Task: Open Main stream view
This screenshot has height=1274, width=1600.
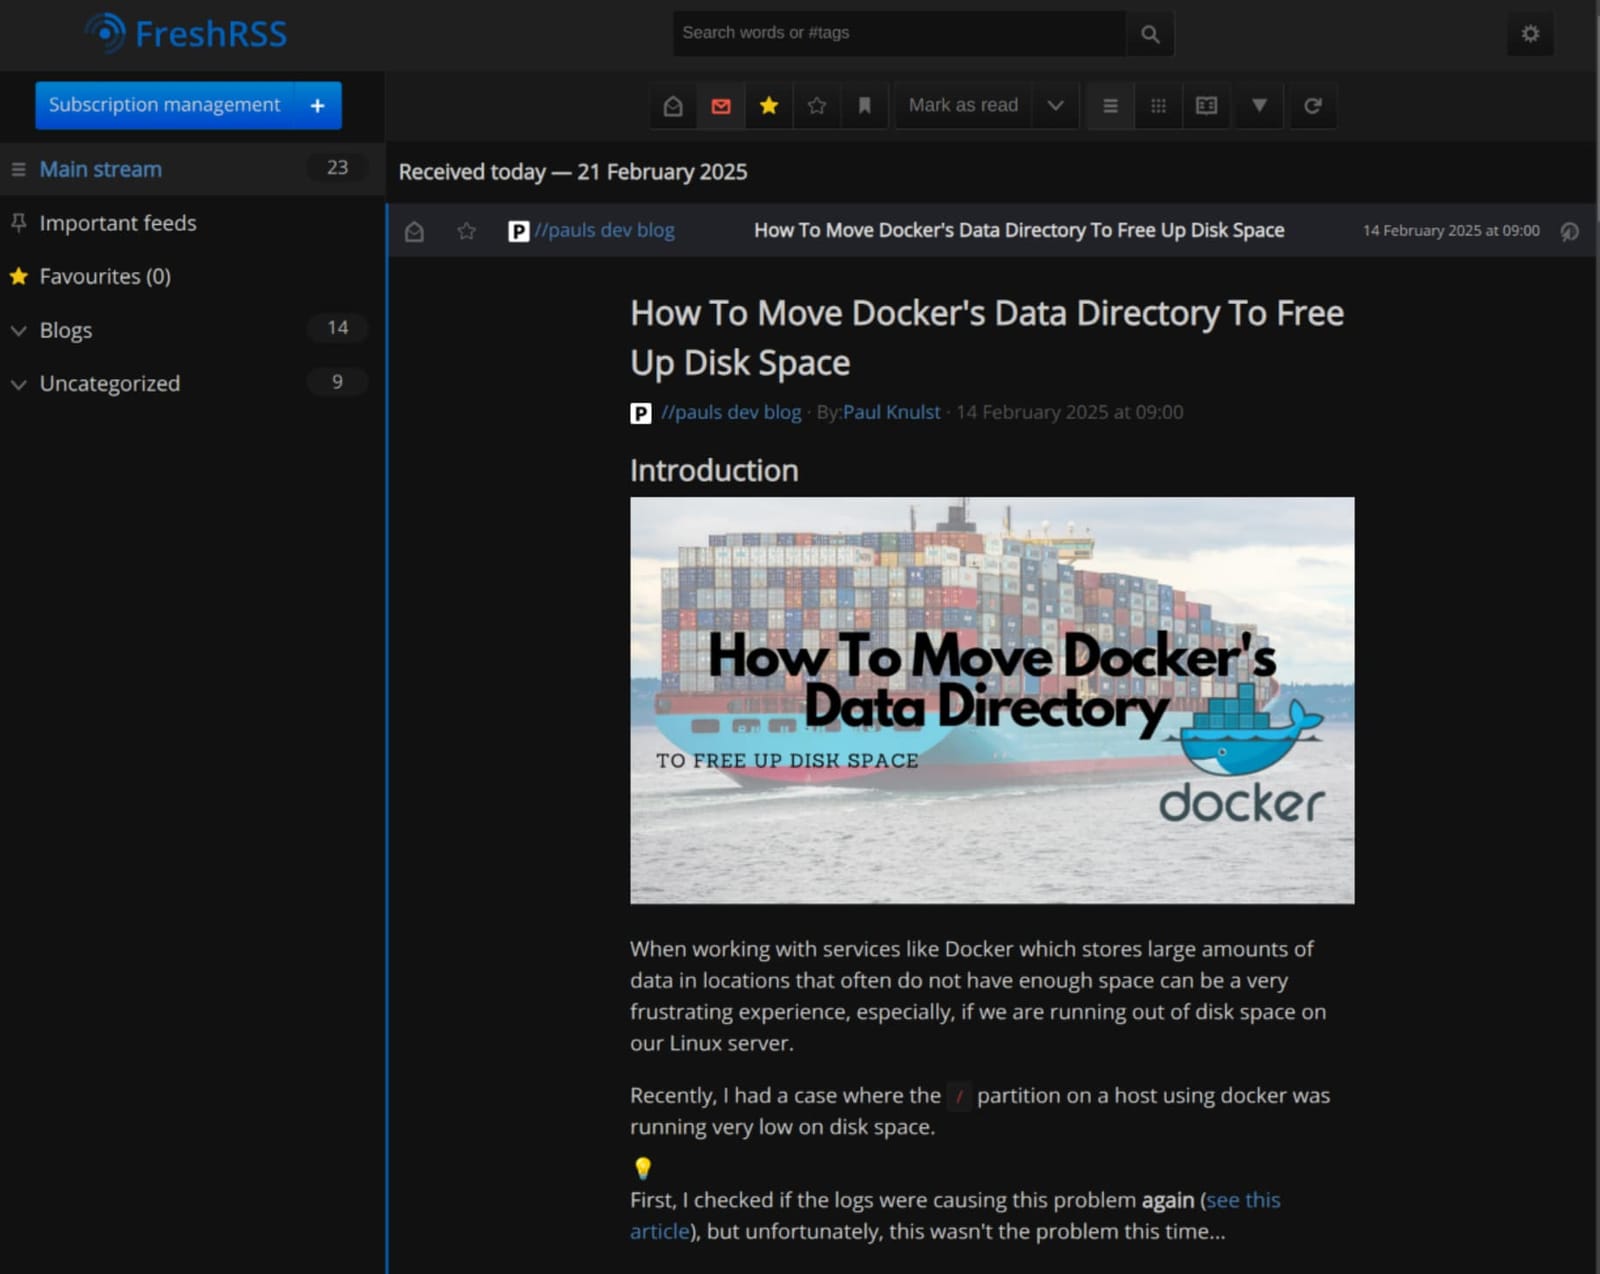Action: click(x=100, y=168)
